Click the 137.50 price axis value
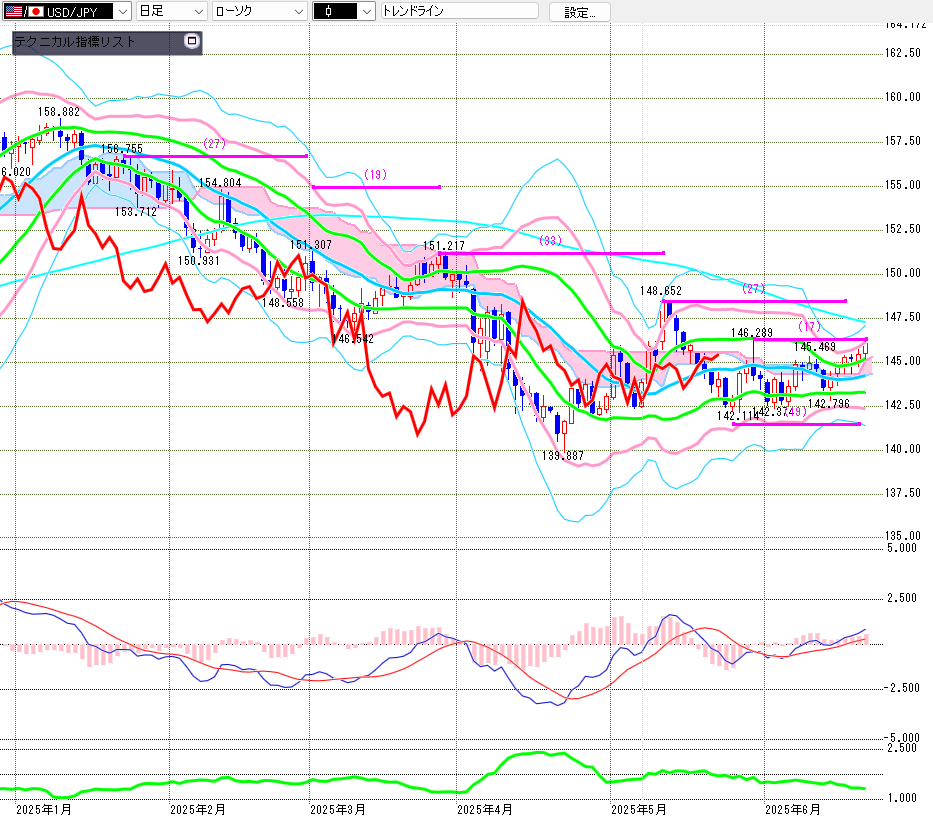 tap(903, 493)
